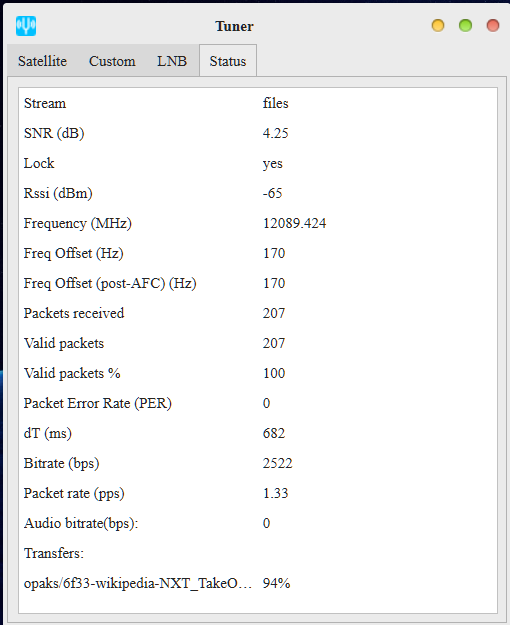Close the Tuner window with red button
510x625 pixels.
pos(493,26)
